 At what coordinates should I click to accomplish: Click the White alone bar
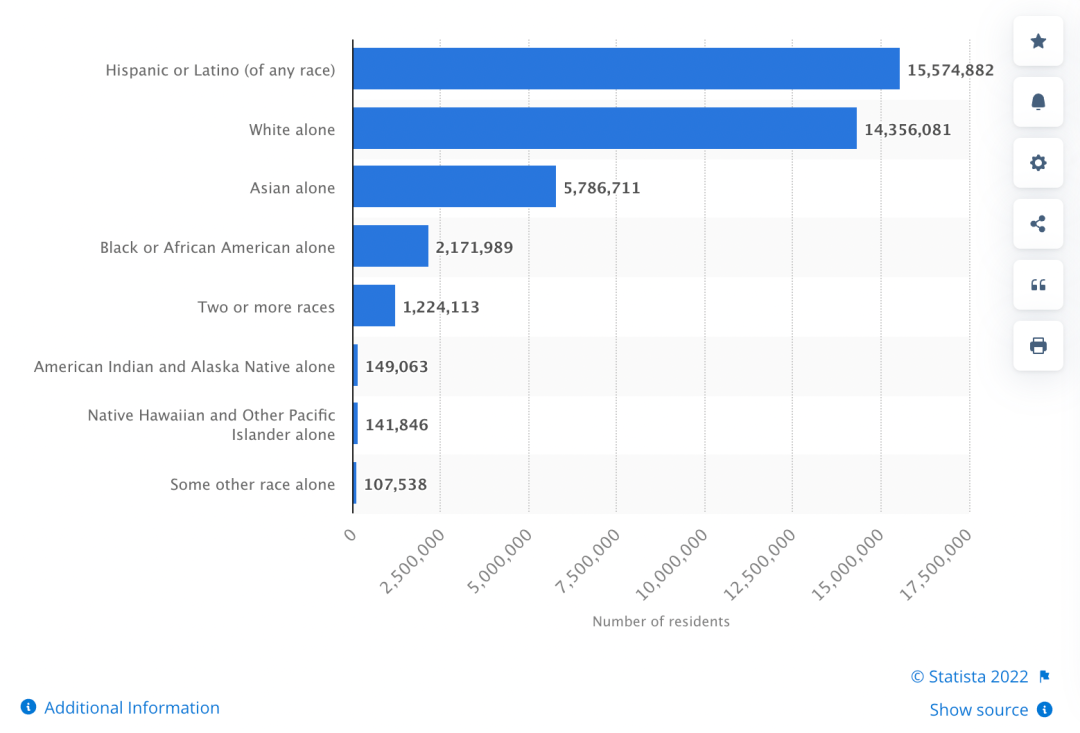point(604,129)
